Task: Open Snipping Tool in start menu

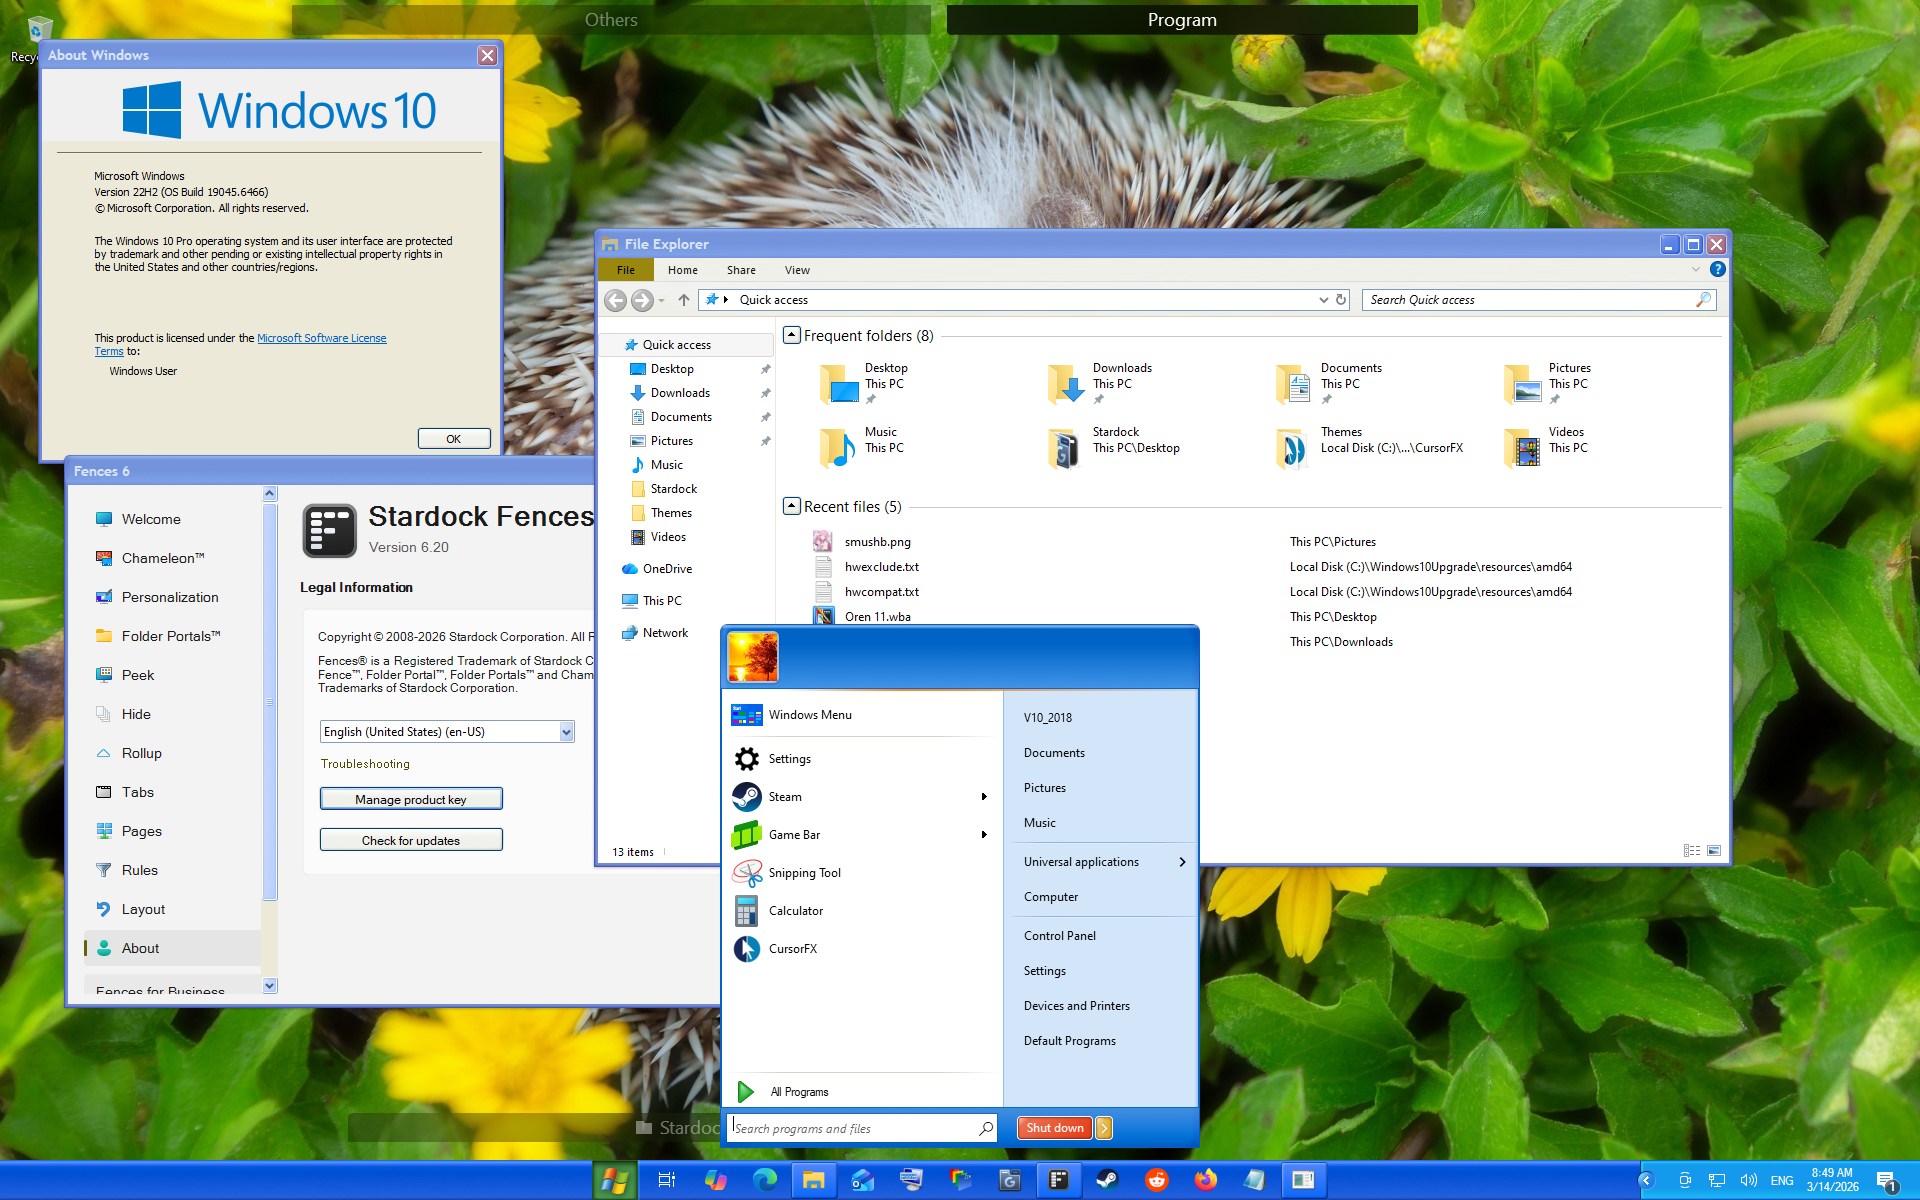Action: (804, 873)
